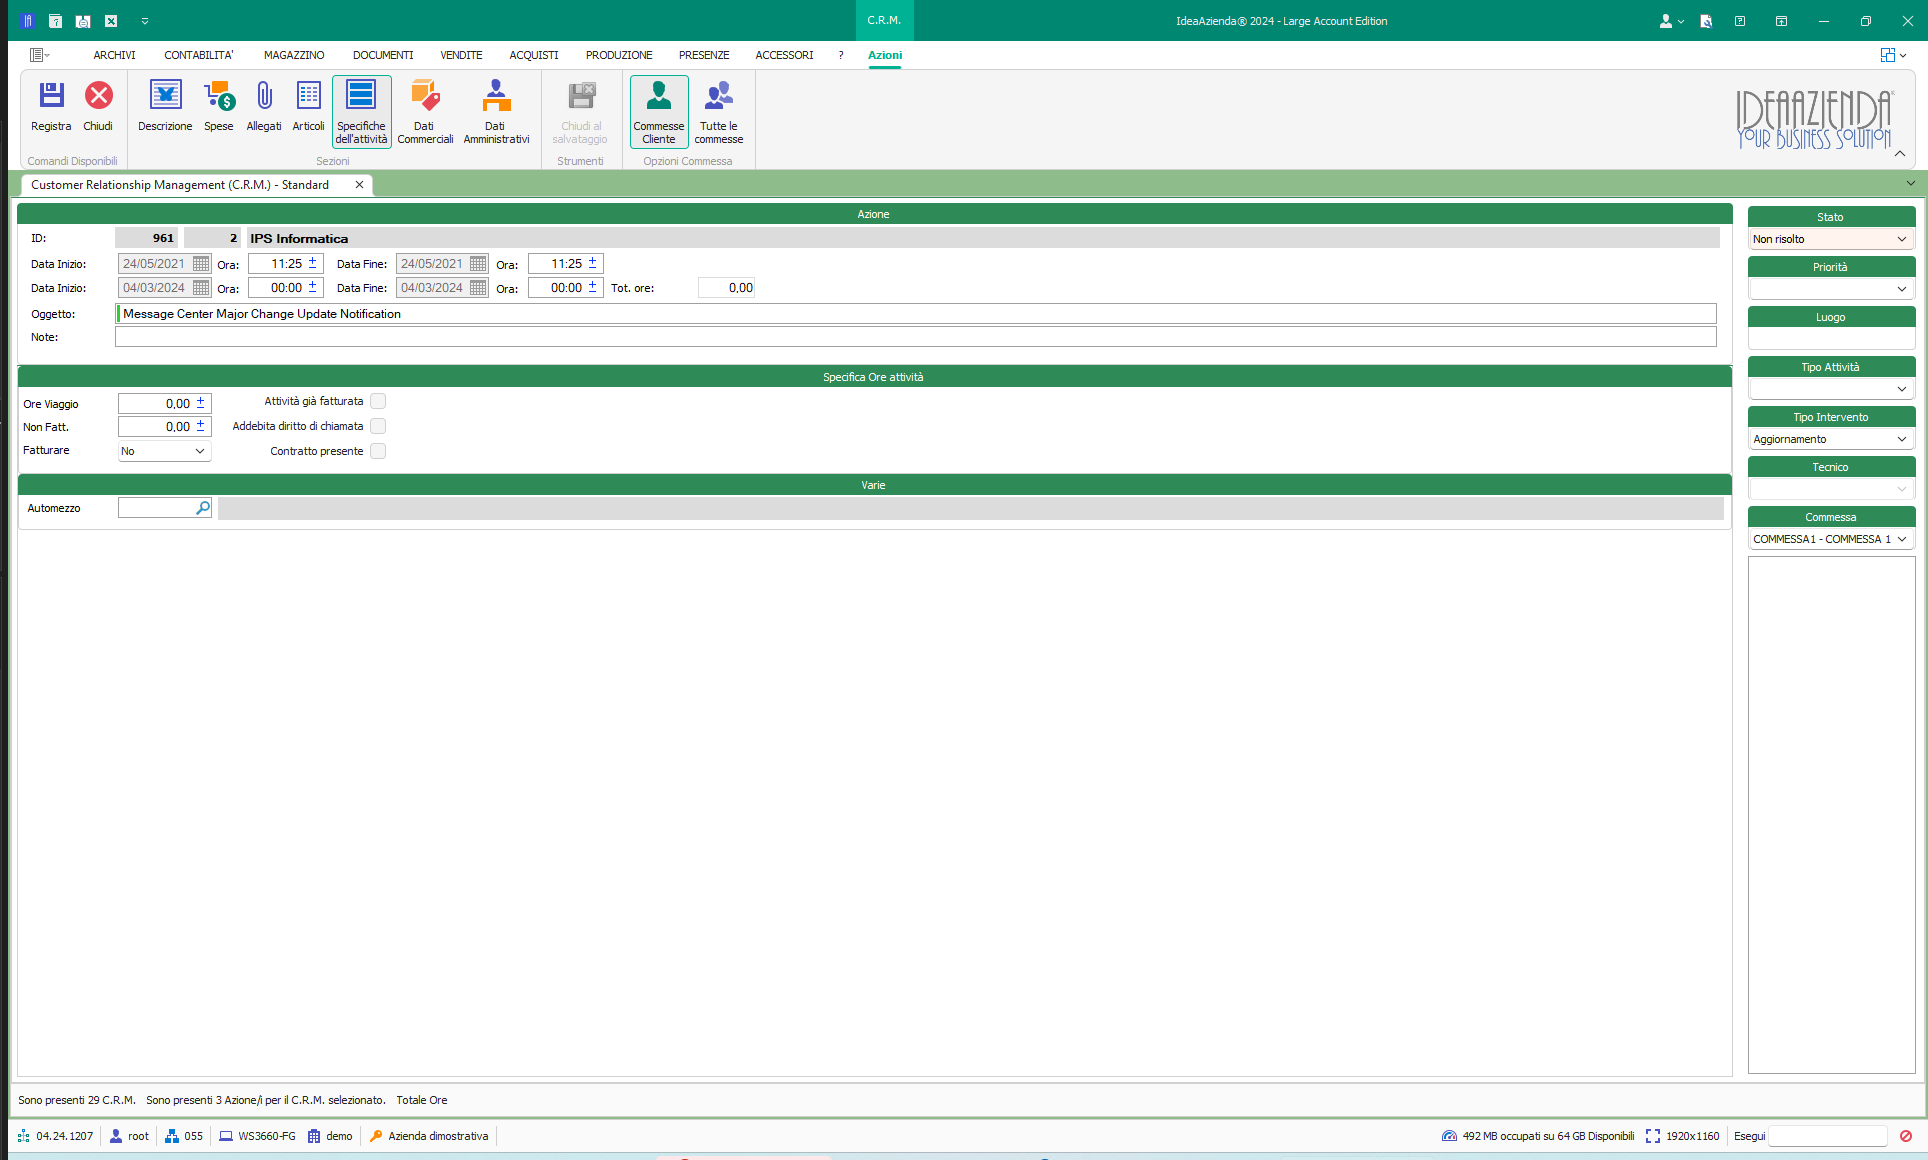Adjust the Ore Viaggio stepper
This screenshot has width=1928, height=1160.
coord(200,403)
